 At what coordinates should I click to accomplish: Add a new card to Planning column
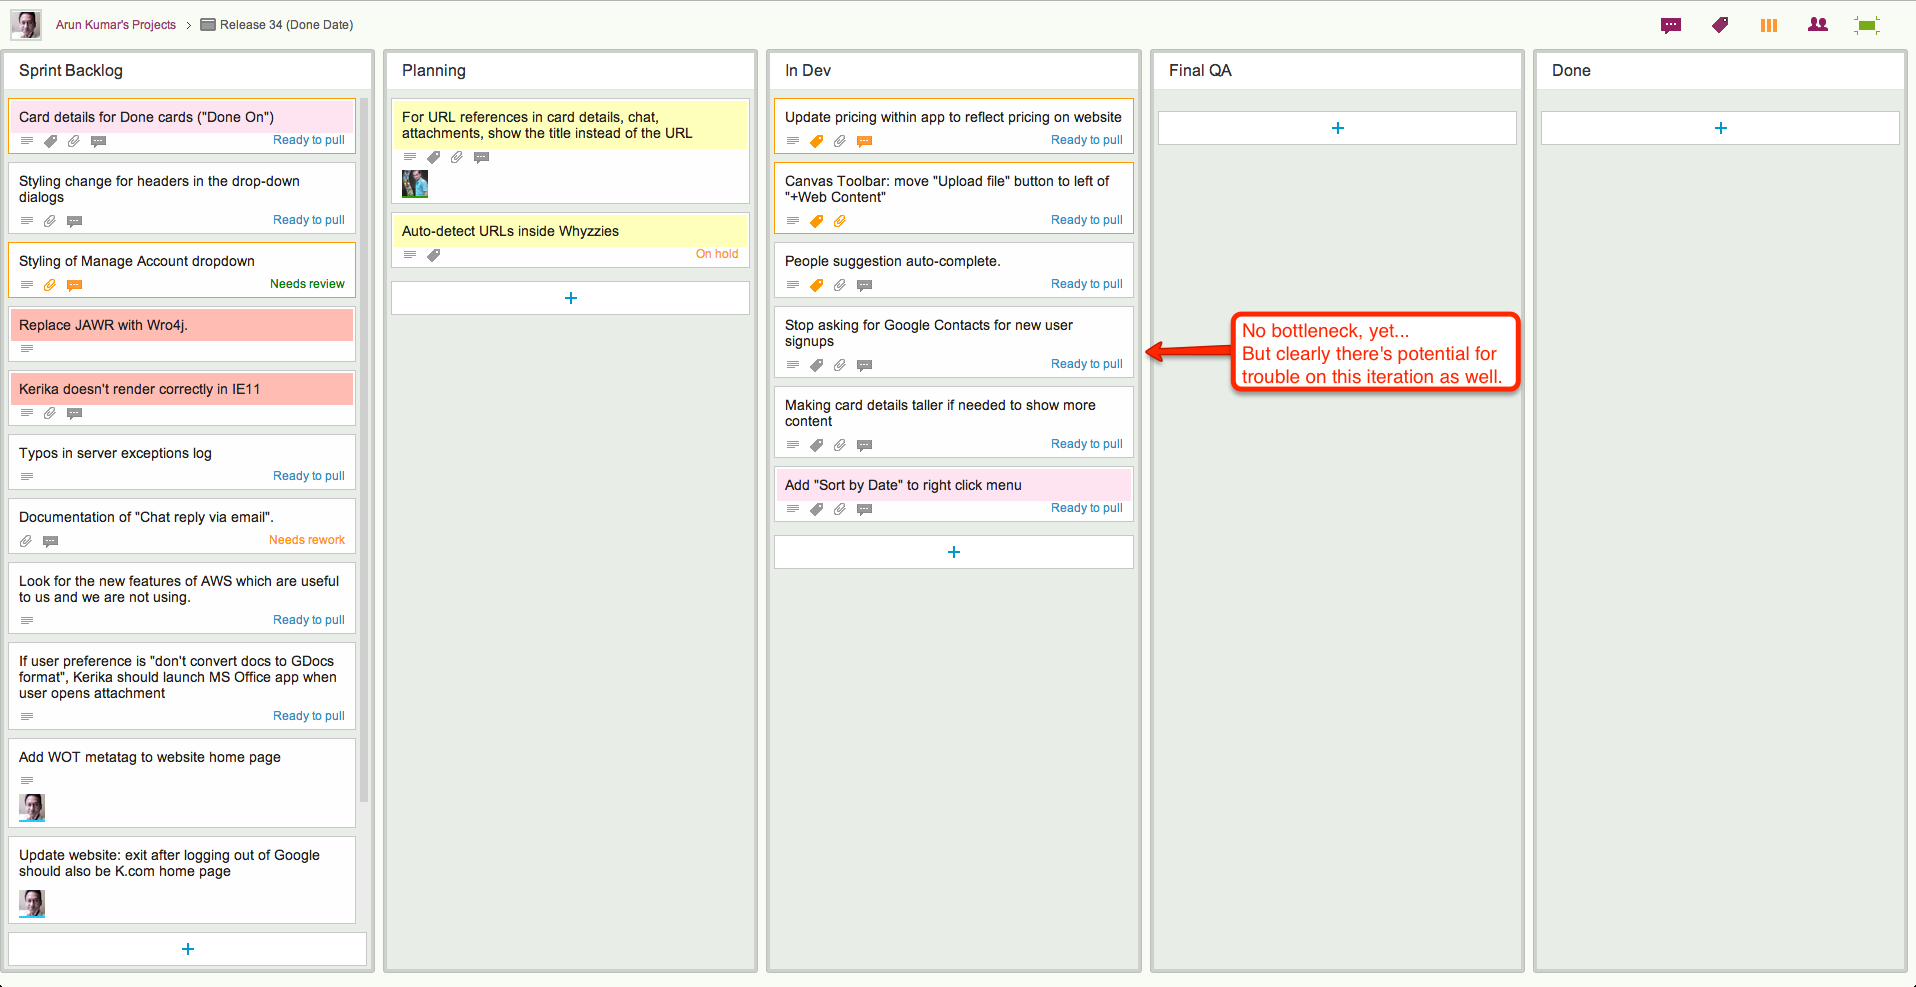pyautogui.click(x=571, y=298)
